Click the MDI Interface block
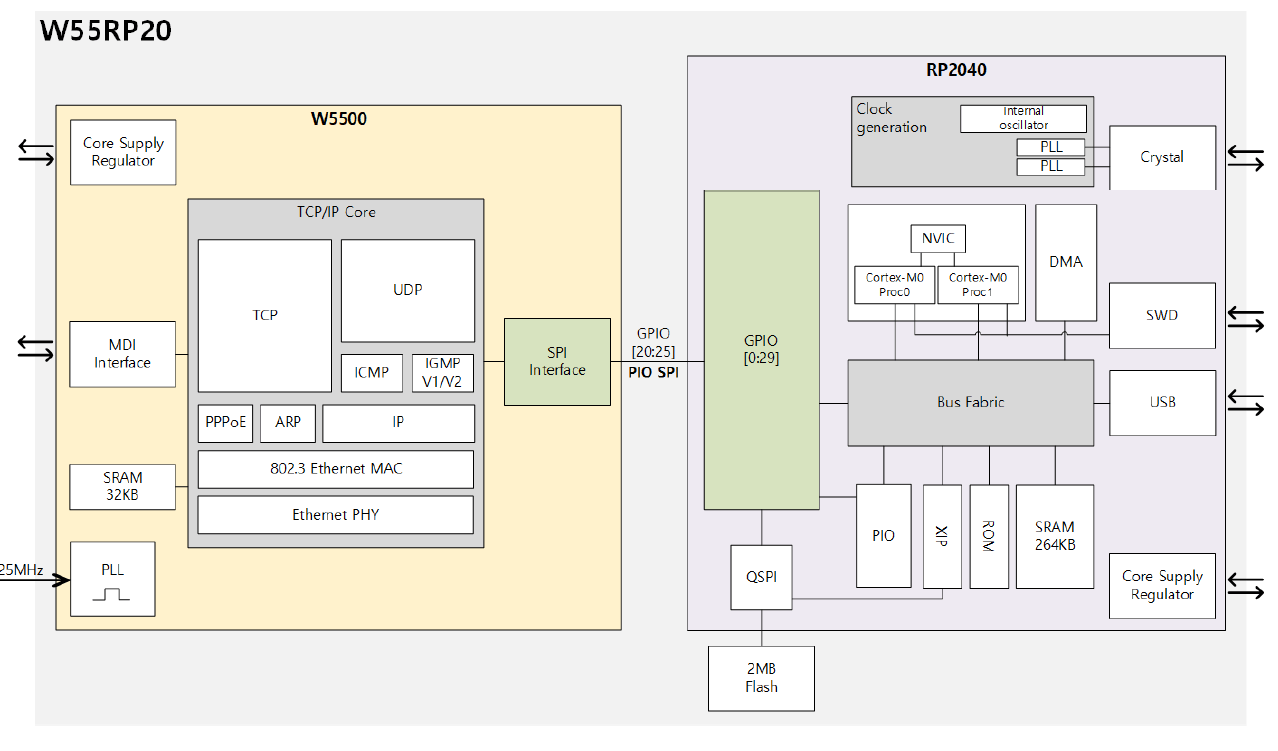Image resolution: width=1278 pixels, height=751 pixels. [x=123, y=354]
